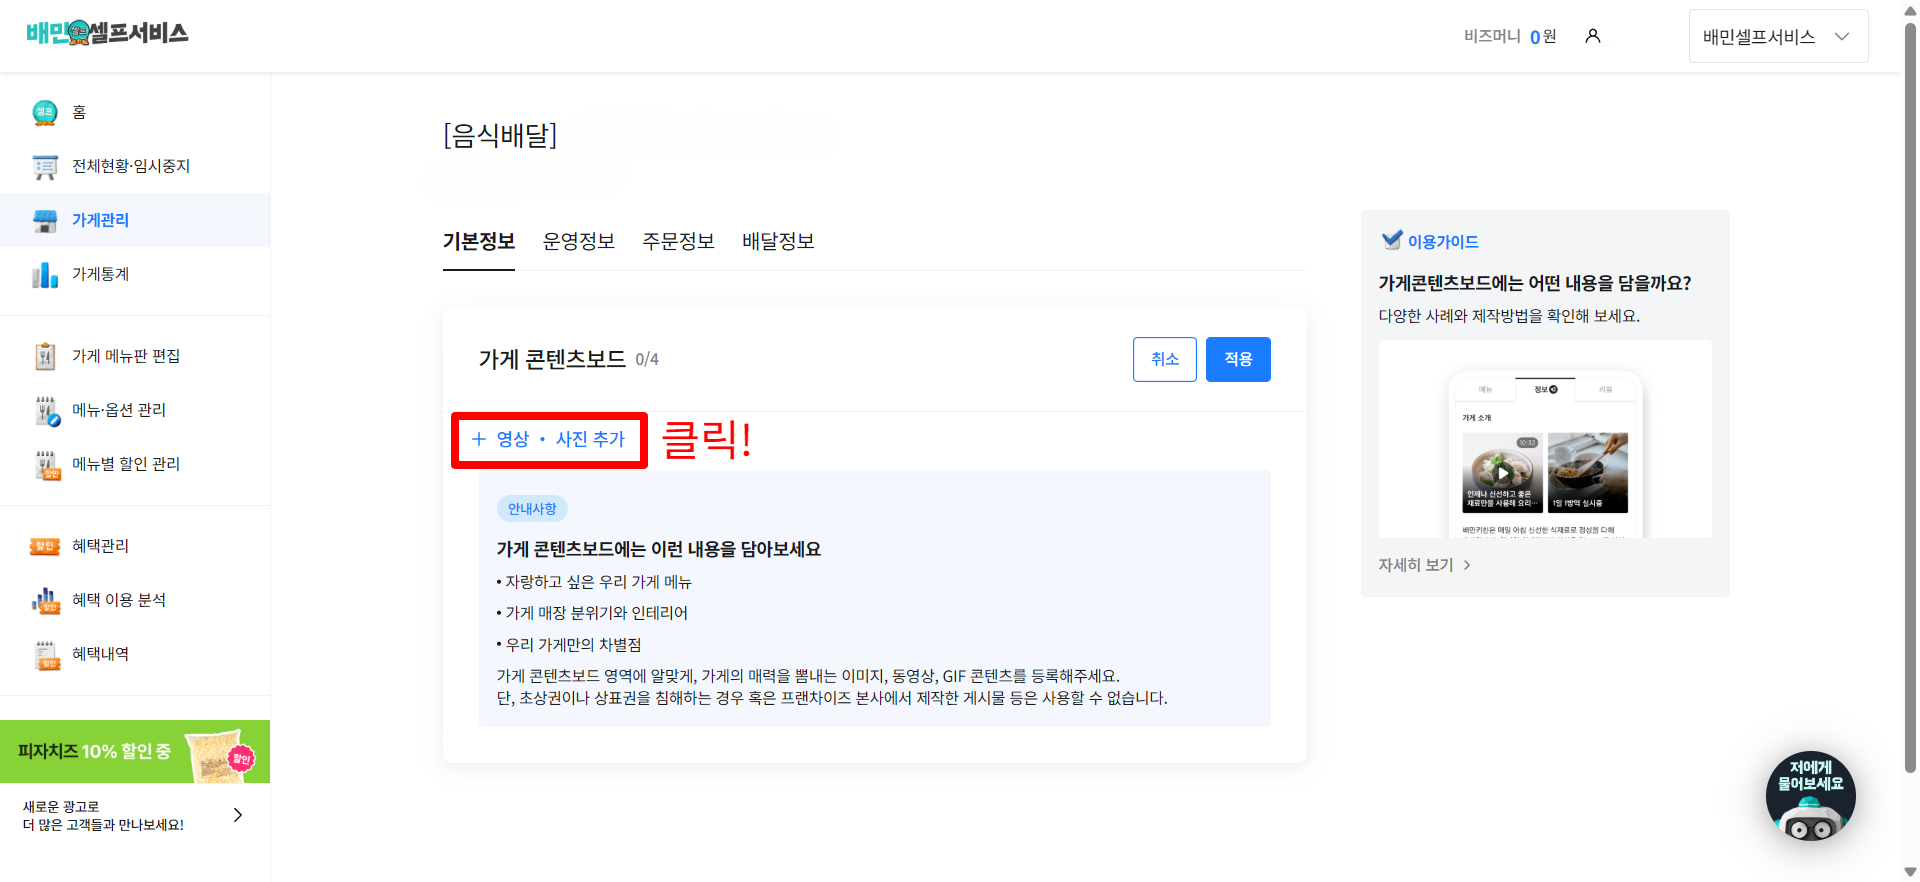1920x882 pixels.
Task: Open the 저에게 물어보세요 chatbot
Action: (1811, 796)
